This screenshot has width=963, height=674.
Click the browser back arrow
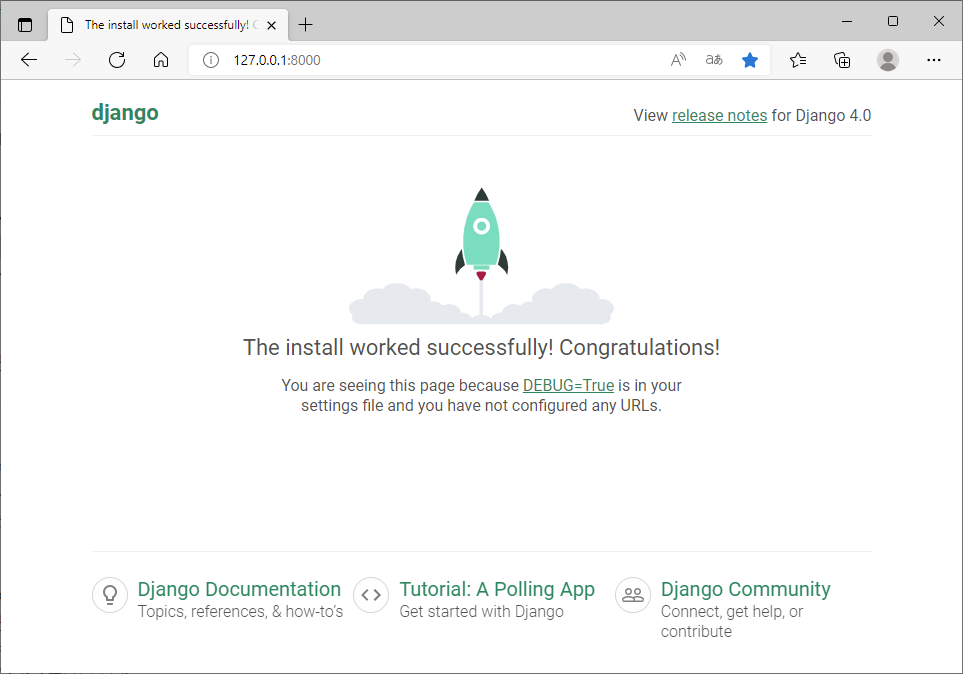(x=29, y=60)
